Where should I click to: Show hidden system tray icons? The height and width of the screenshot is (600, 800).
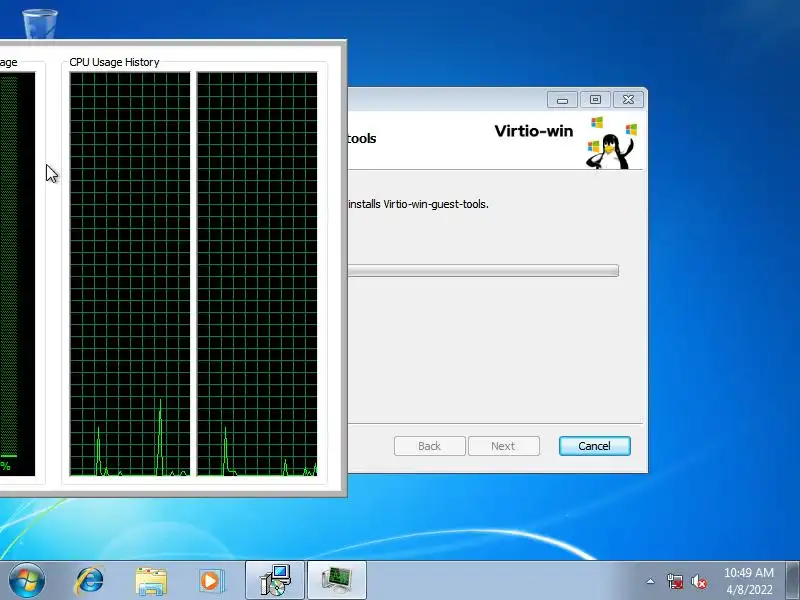point(651,581)
